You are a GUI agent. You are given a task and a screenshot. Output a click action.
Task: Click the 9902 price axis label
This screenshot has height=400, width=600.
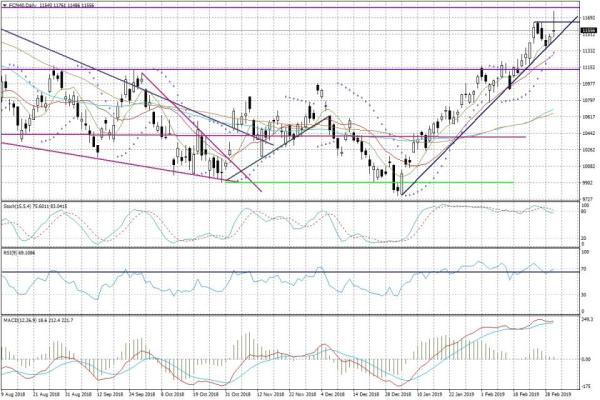pyautogui.click(x=587, y=182)
